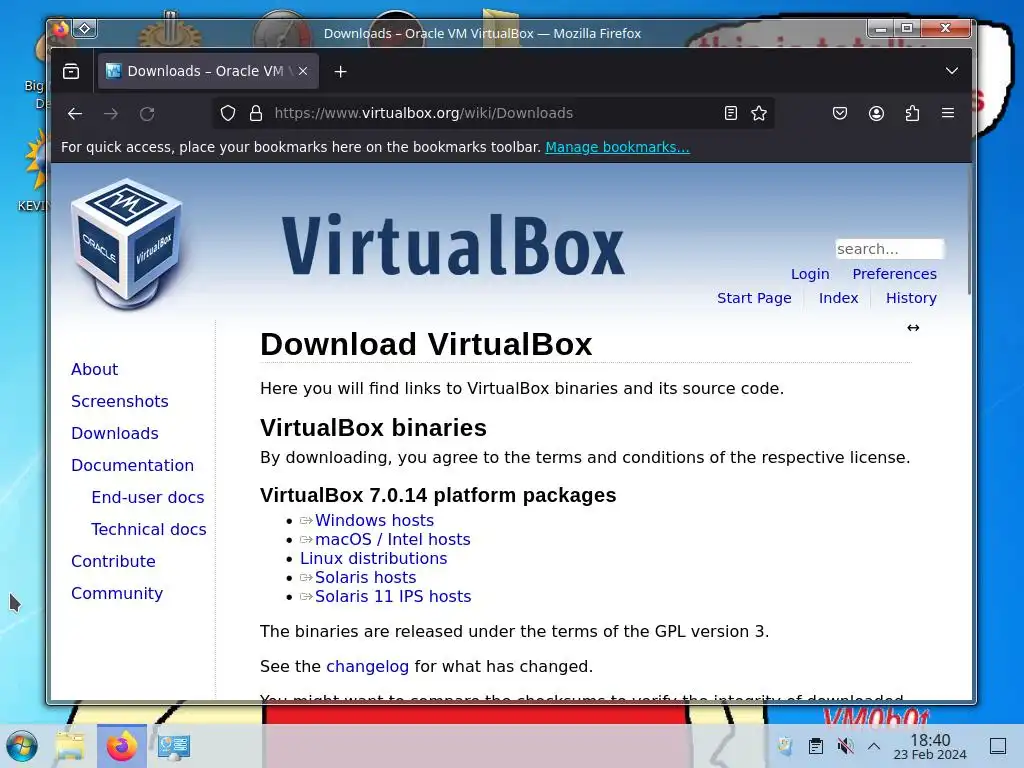Open Documentation in sidebar
Viewport: 1024px width, 768px height.
(133, 466)
